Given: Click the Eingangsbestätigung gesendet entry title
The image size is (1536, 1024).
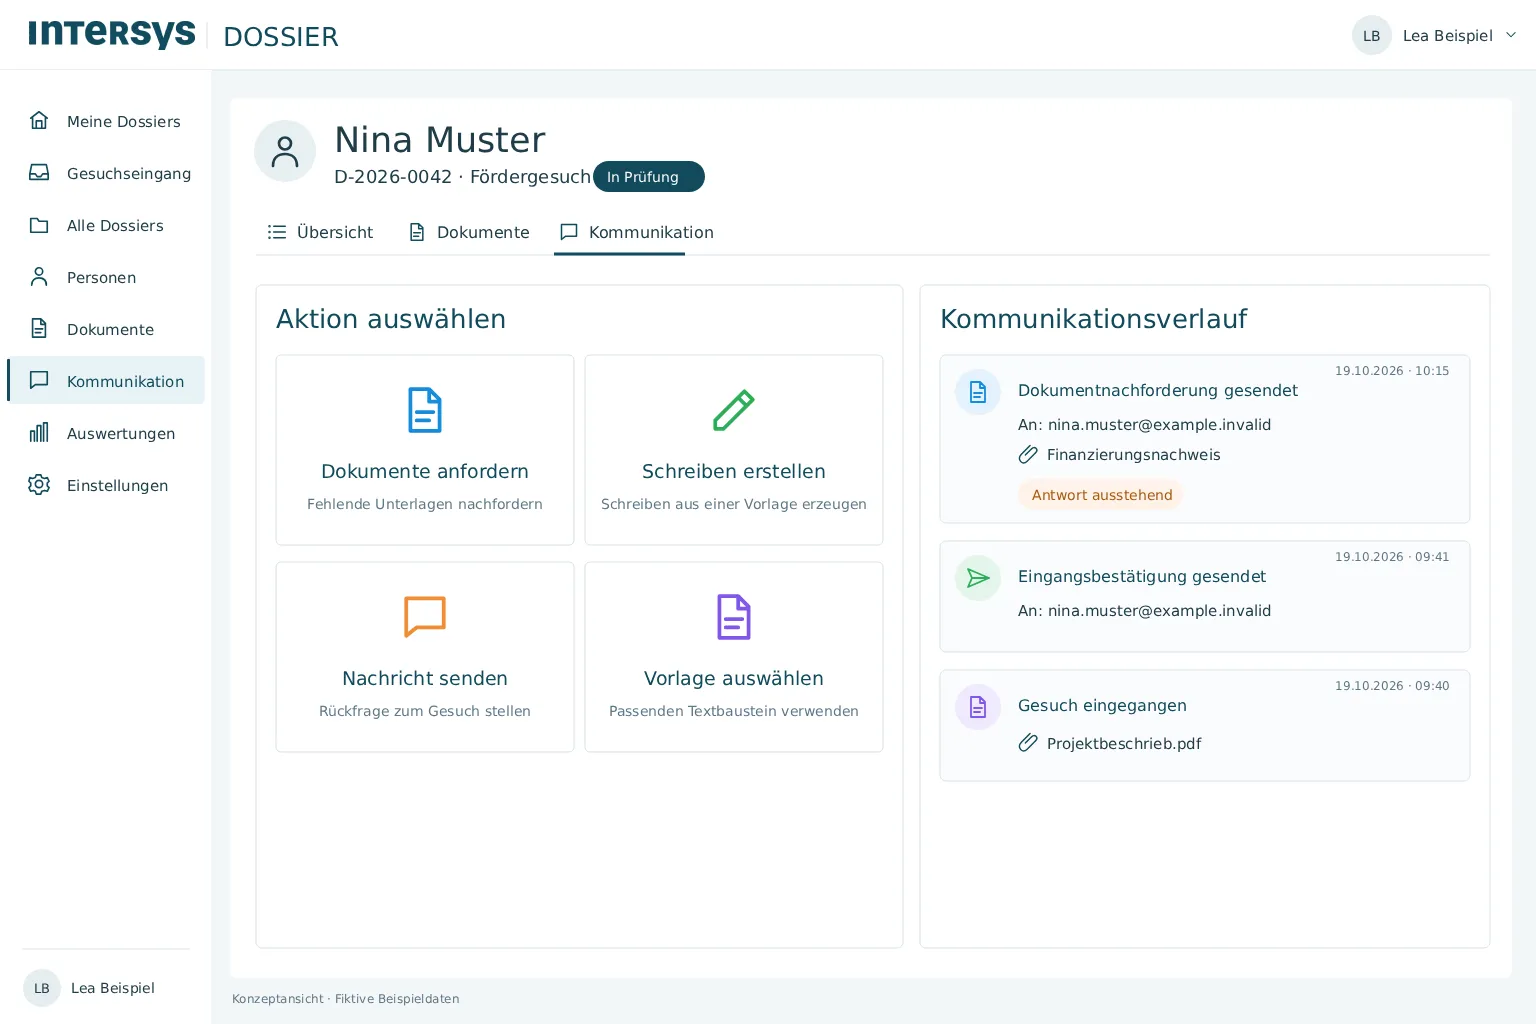Looking at the screenshot, I should [1141, 576].
